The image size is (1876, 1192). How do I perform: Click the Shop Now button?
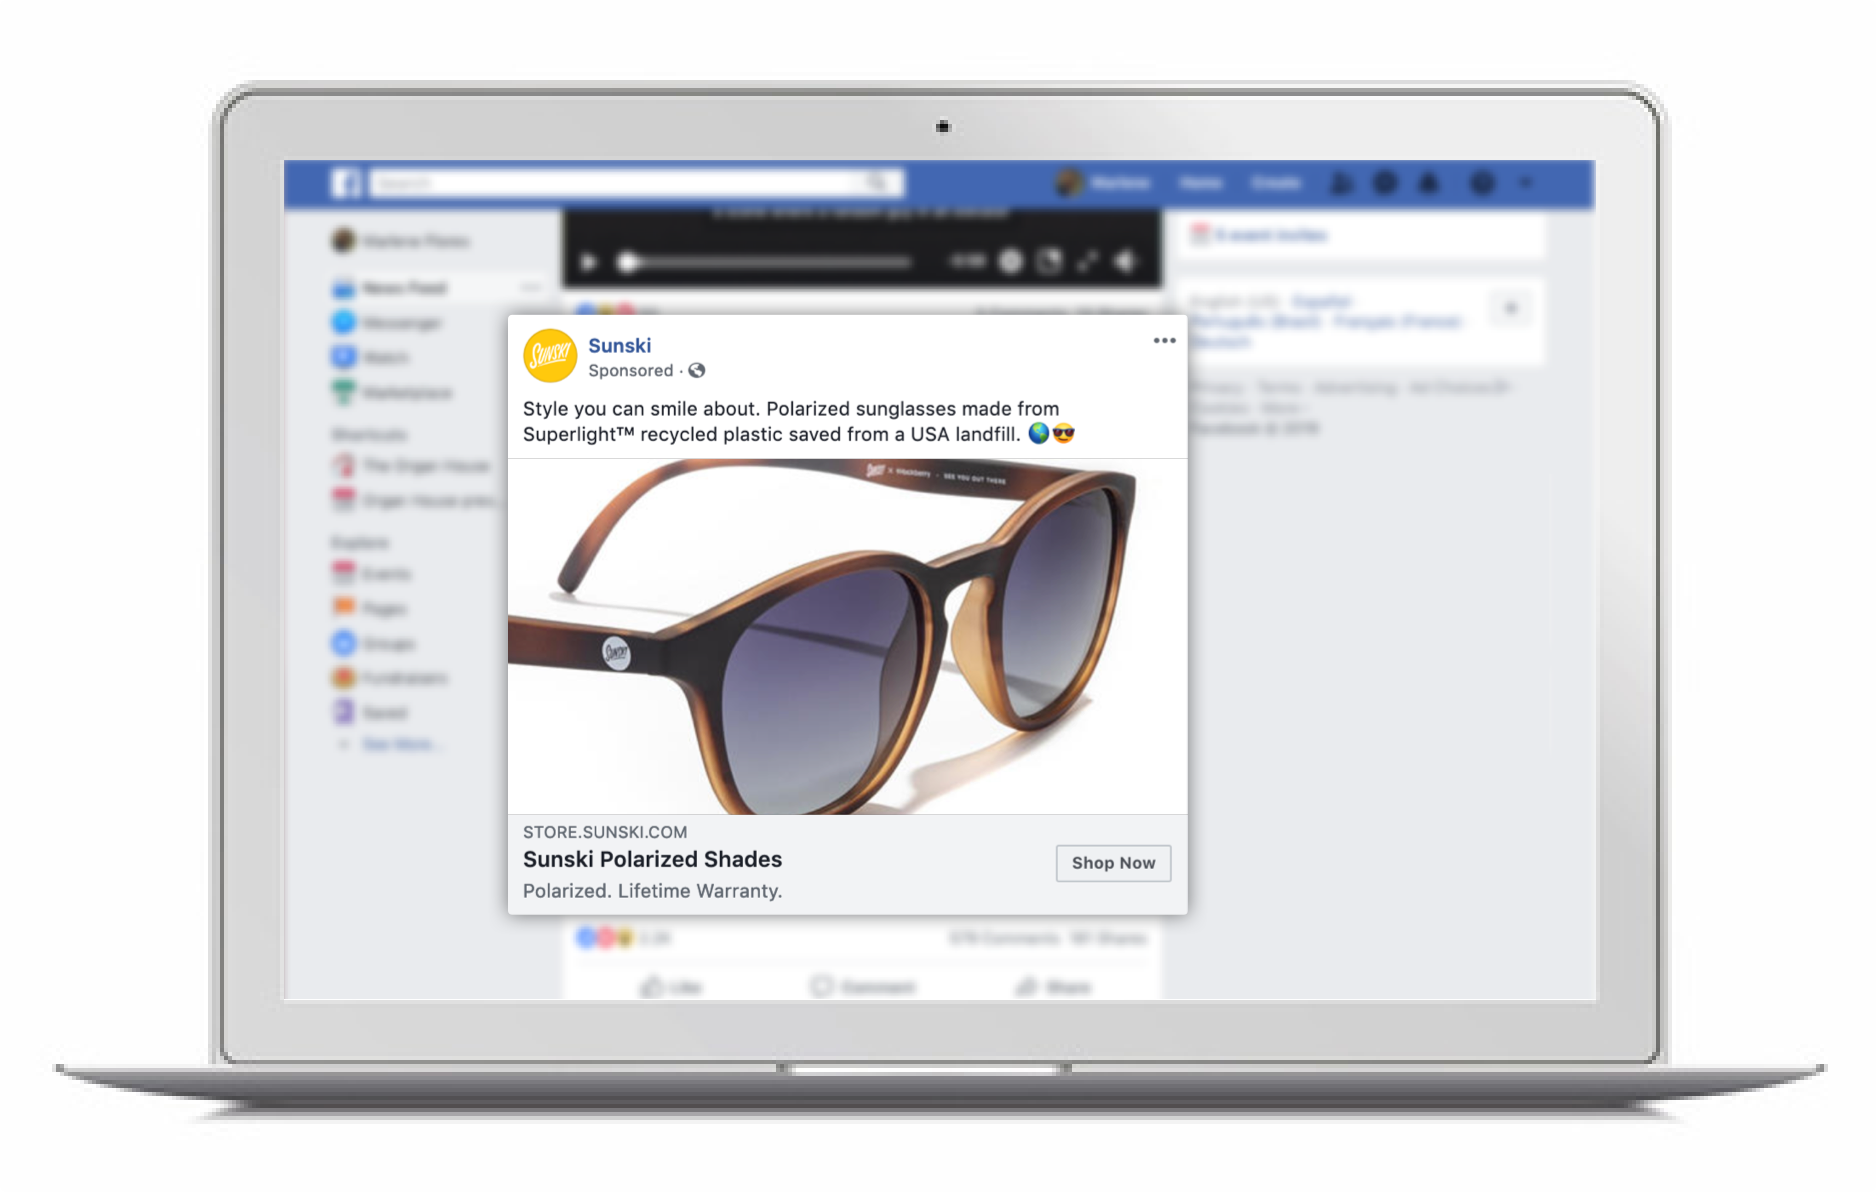pos(1113,862)
